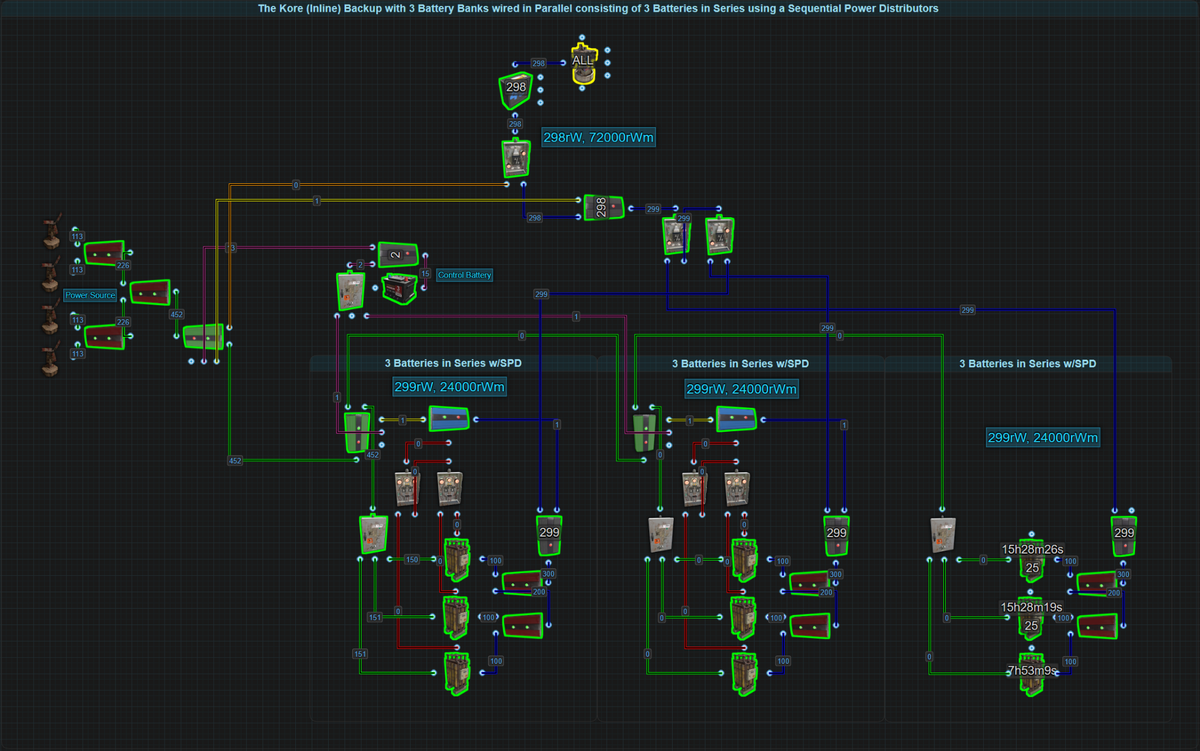Image resolution: width=1200 pixels, height=751 pixels.
Task: Select the lowest battery in the left-hand bank
Action: coord(455,675)
